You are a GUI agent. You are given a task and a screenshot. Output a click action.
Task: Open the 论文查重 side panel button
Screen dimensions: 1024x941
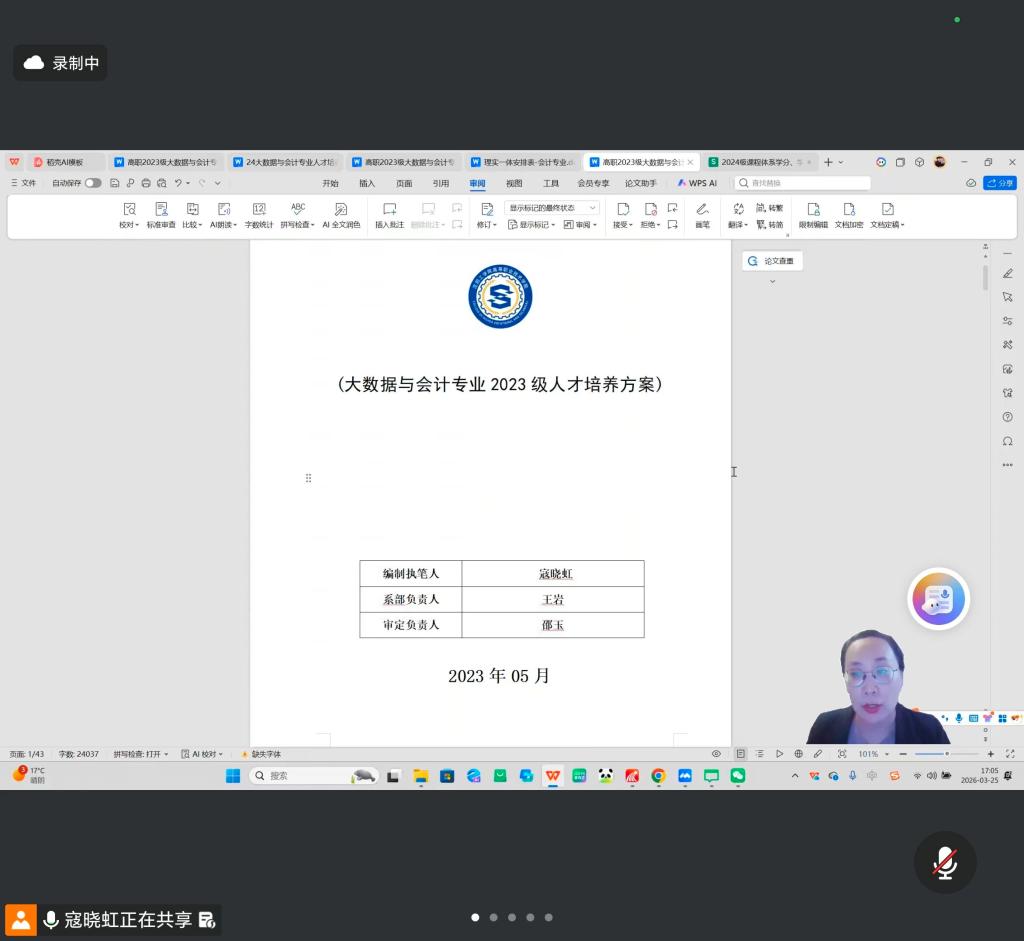tap(772, 261)
